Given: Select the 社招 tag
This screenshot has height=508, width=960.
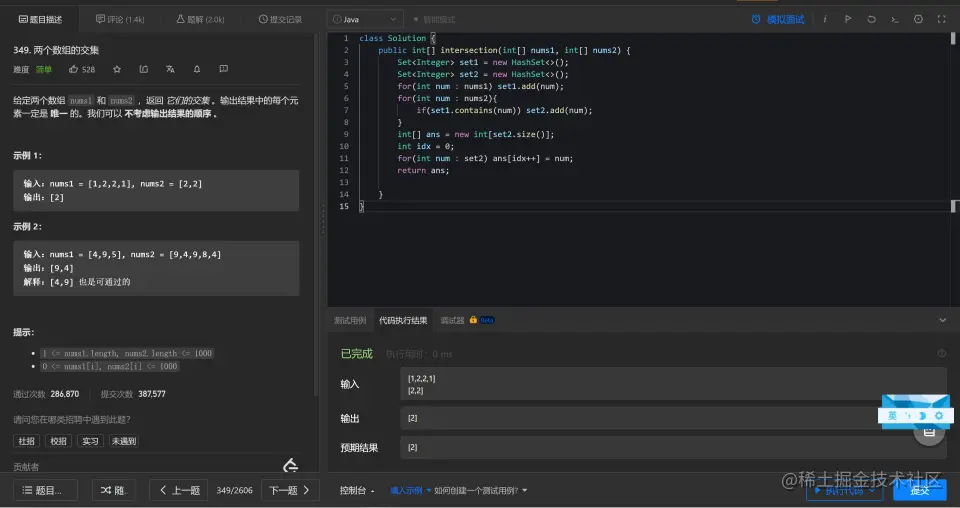Looking at the screenshot, I should click(26, 441).
